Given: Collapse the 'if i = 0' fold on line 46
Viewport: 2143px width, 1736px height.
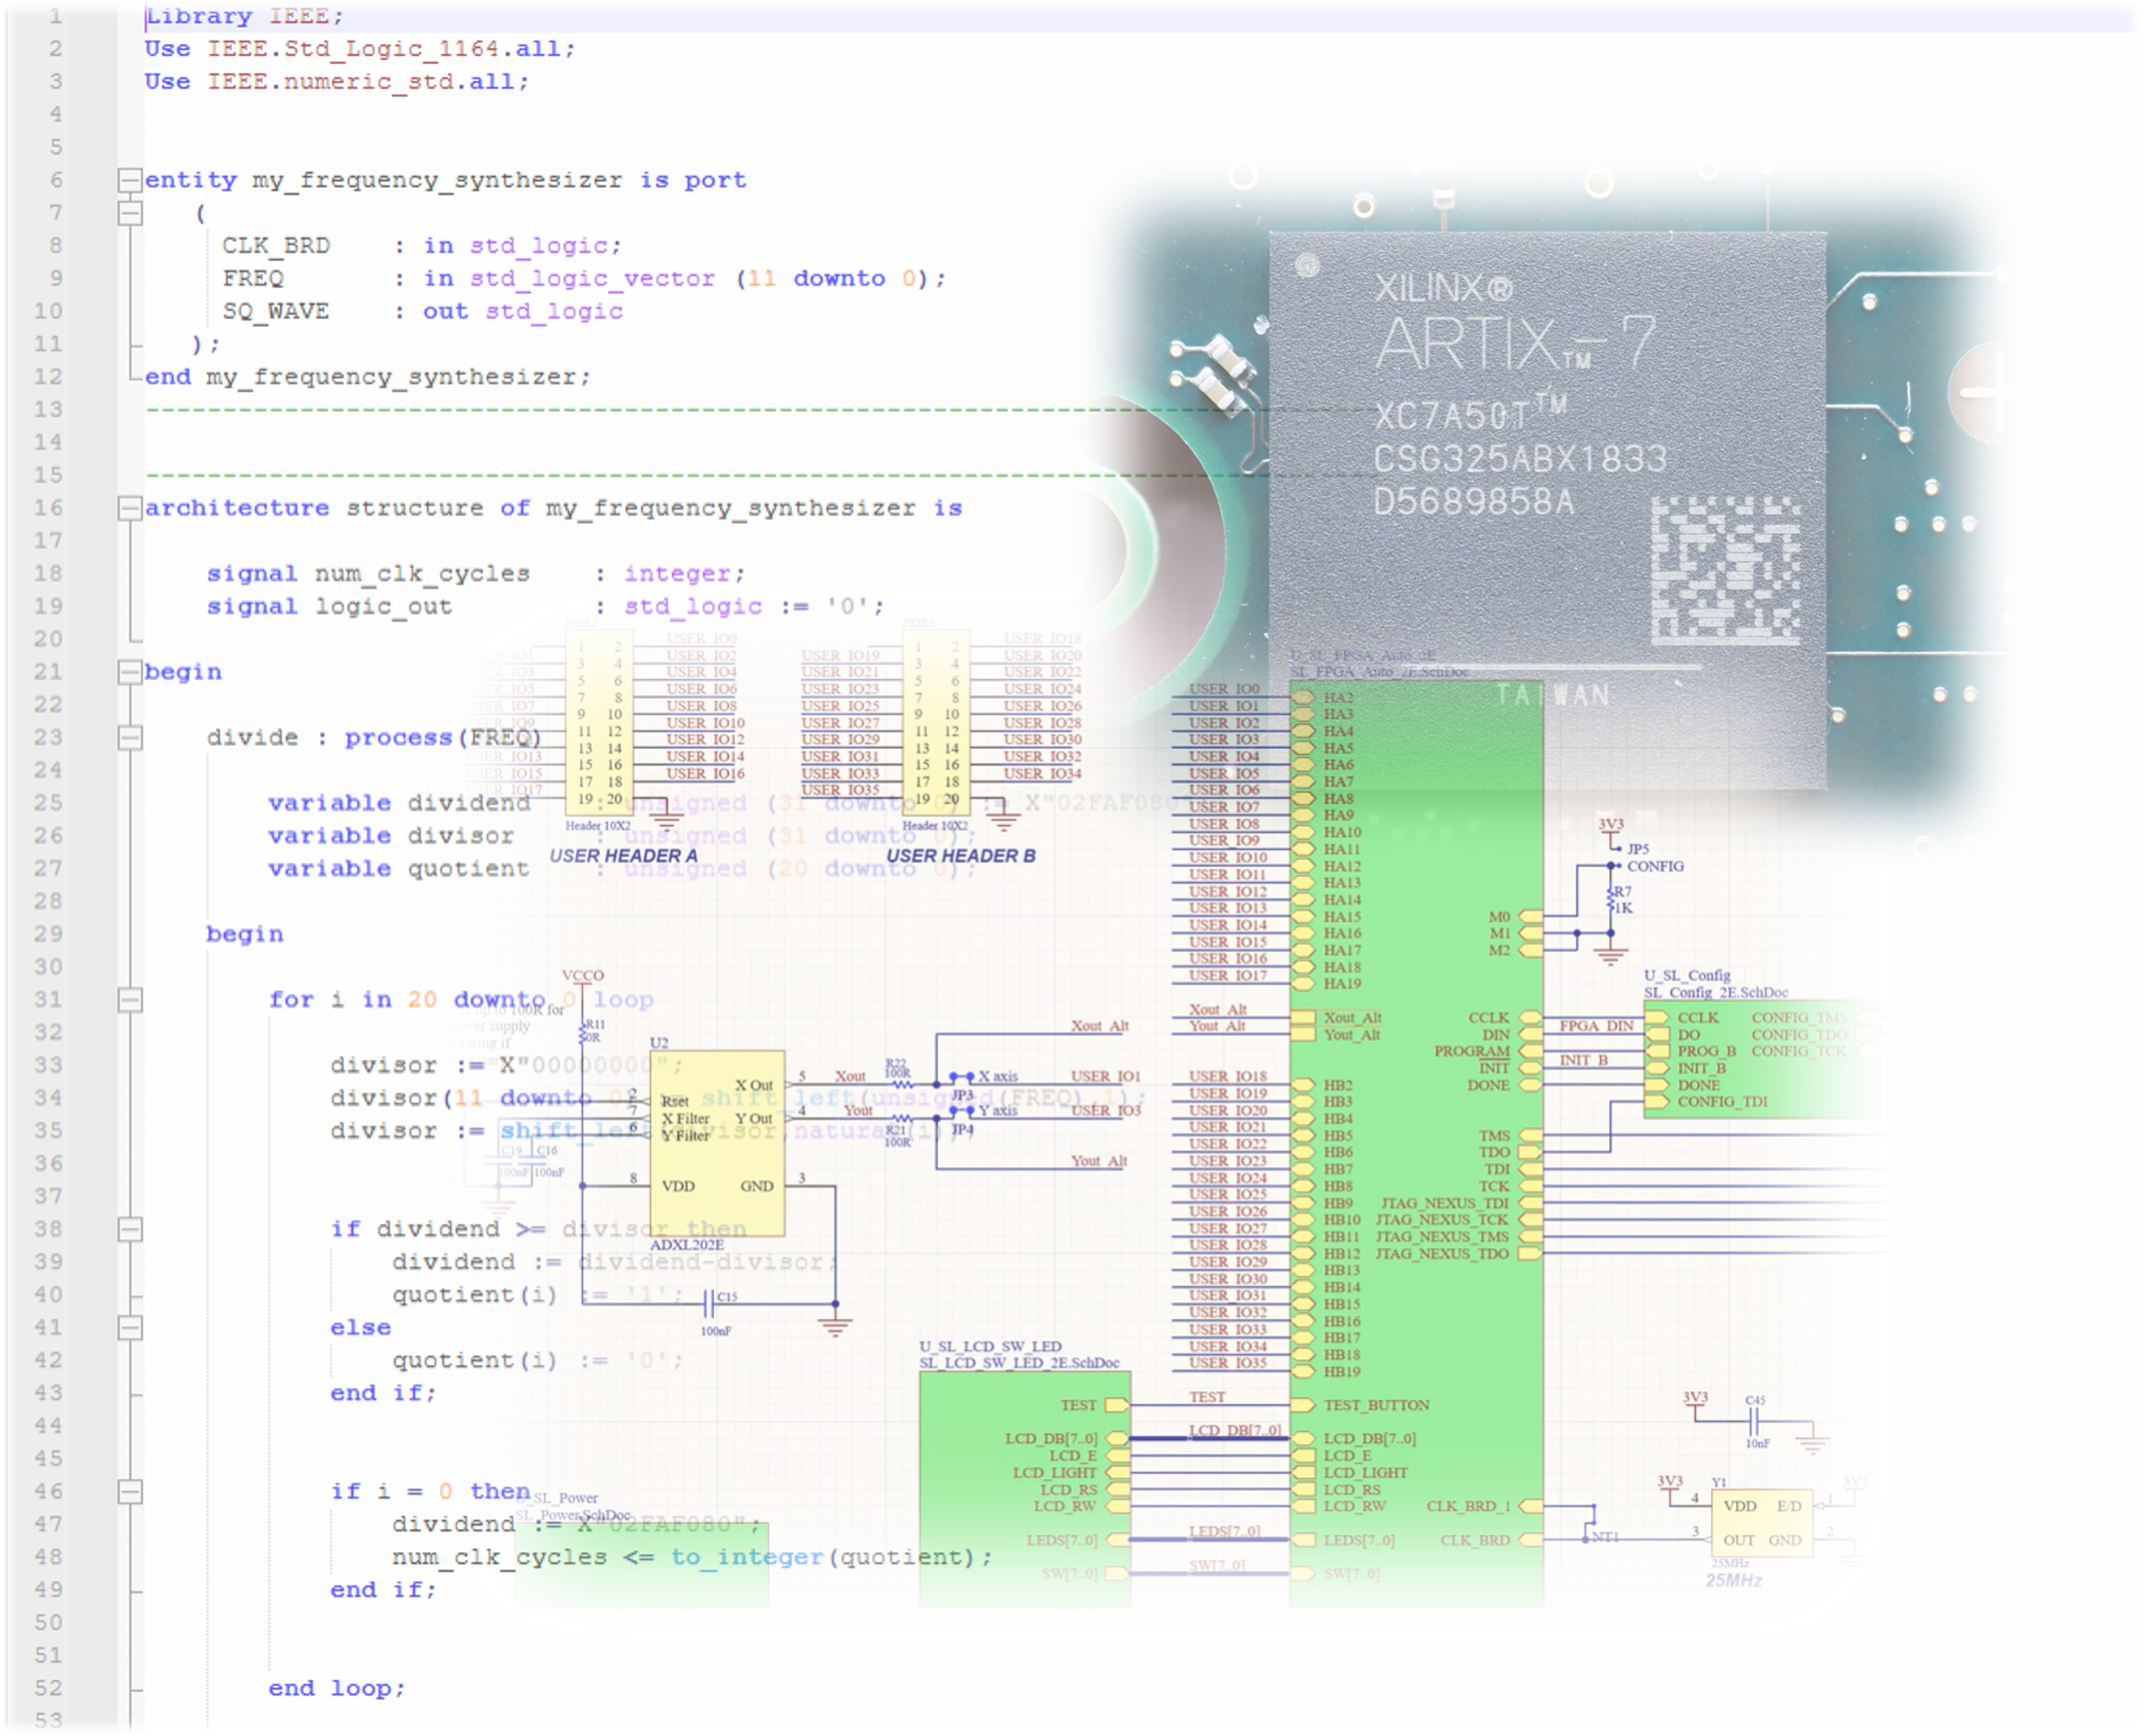Looking at the screenshot, I should point(130,1492).
